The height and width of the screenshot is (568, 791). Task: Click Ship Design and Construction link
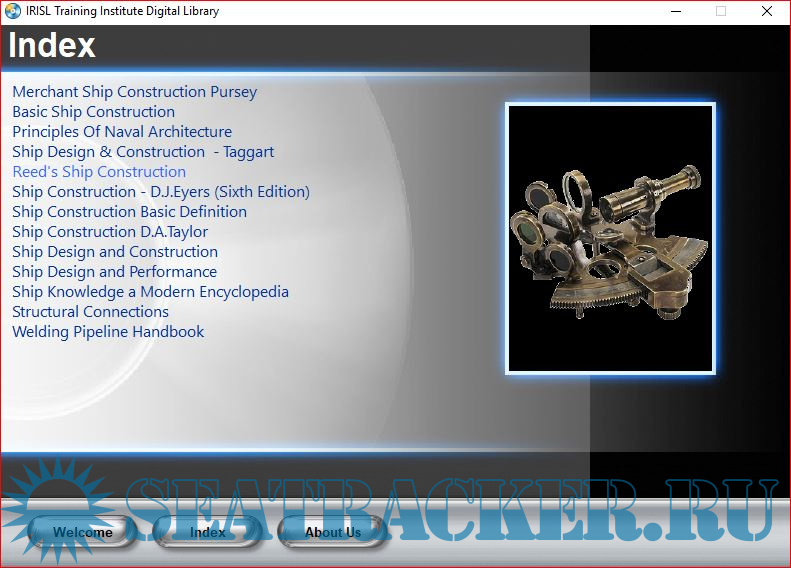pyautogui.click(x=115, y=252)
